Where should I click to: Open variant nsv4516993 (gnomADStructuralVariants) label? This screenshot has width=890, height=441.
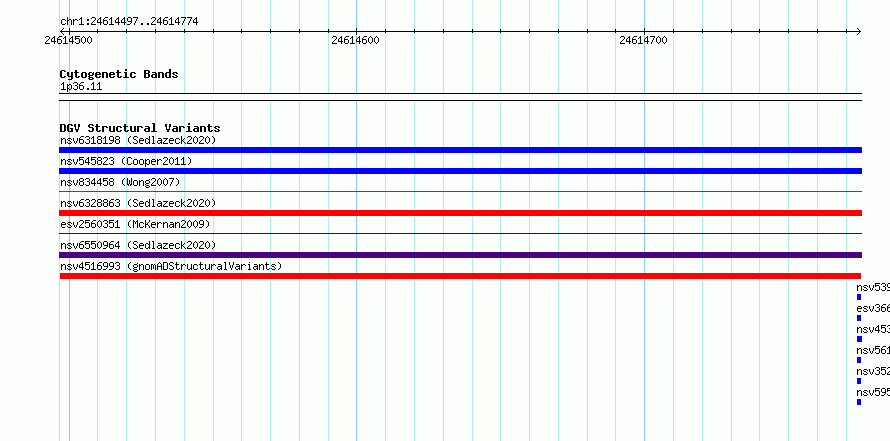(171, 266)
